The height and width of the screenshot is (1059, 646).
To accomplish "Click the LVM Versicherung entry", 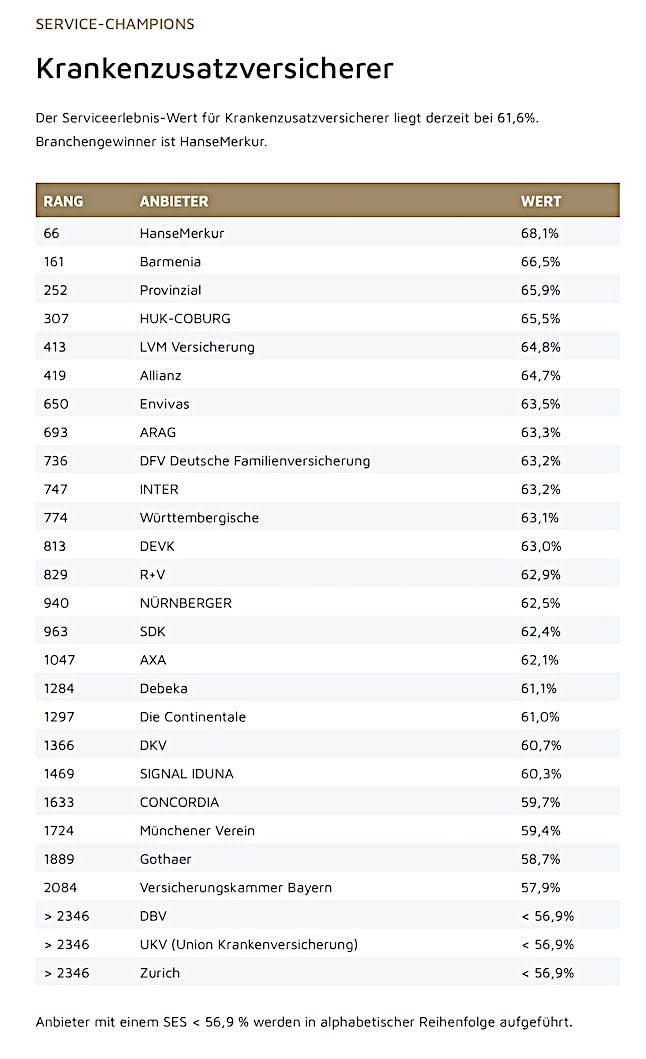I will (x=197, y=347).
